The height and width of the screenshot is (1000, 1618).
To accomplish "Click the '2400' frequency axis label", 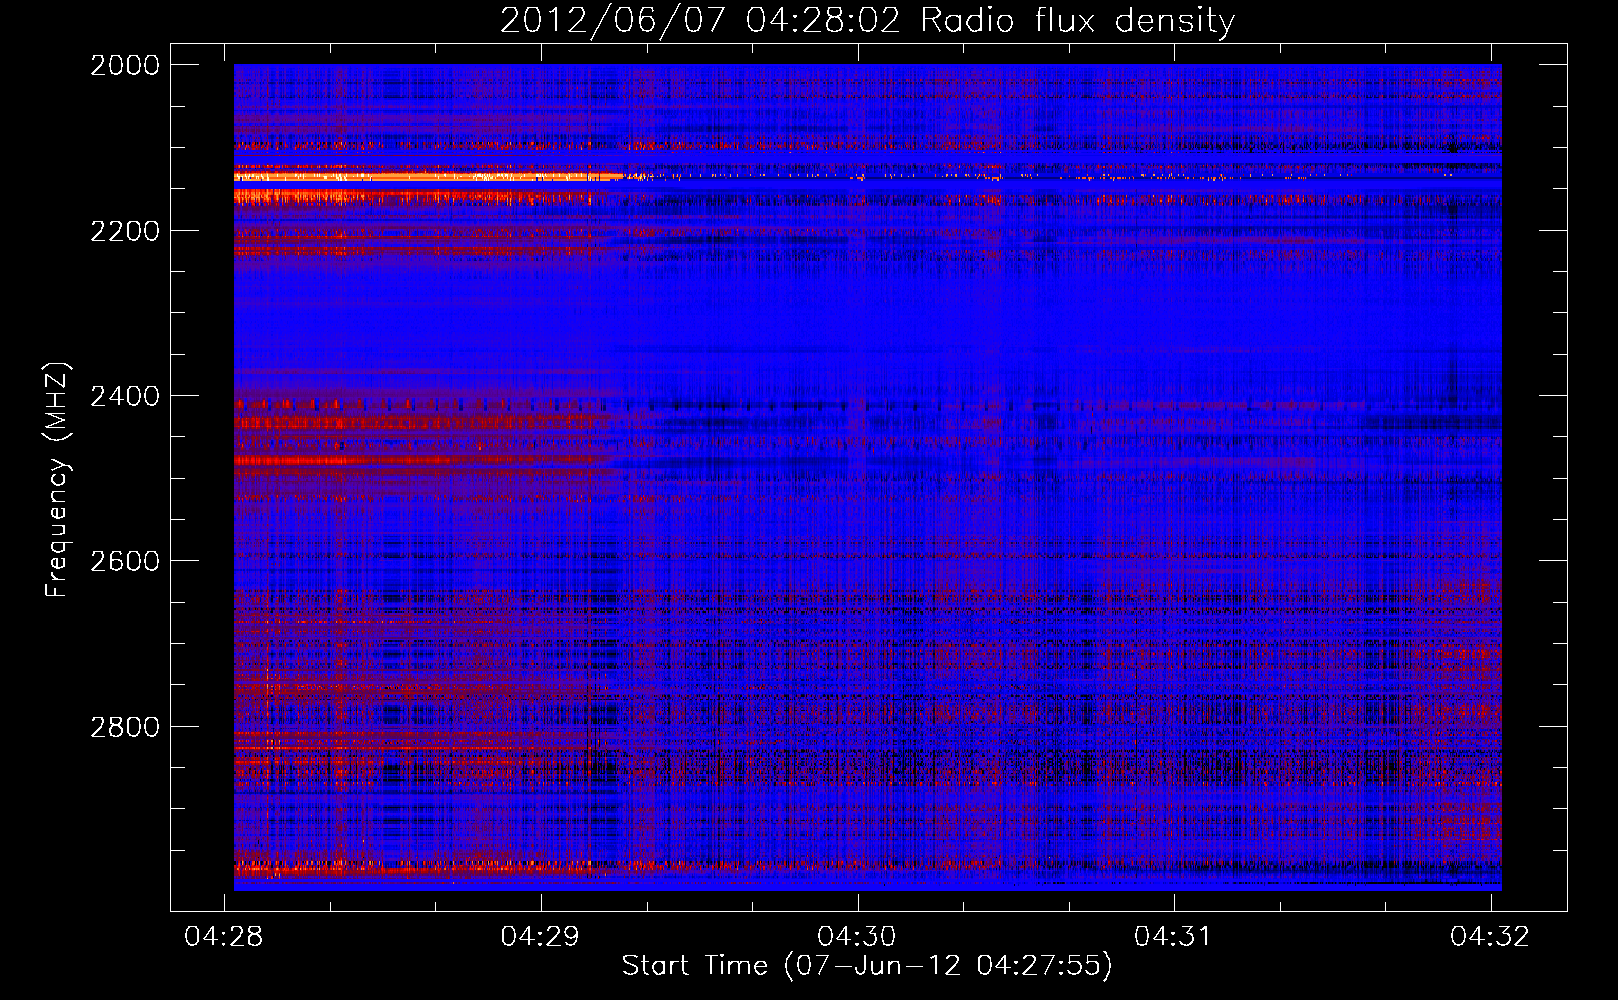I will coord(125,396).
